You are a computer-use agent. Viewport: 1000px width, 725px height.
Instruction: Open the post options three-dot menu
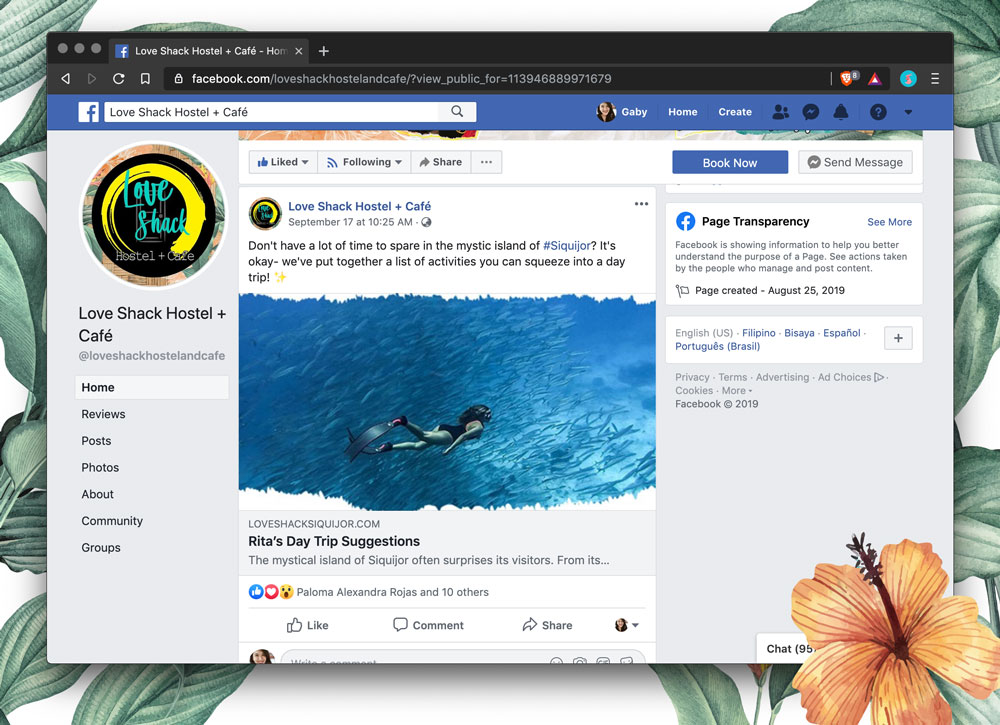pos(641,204)
